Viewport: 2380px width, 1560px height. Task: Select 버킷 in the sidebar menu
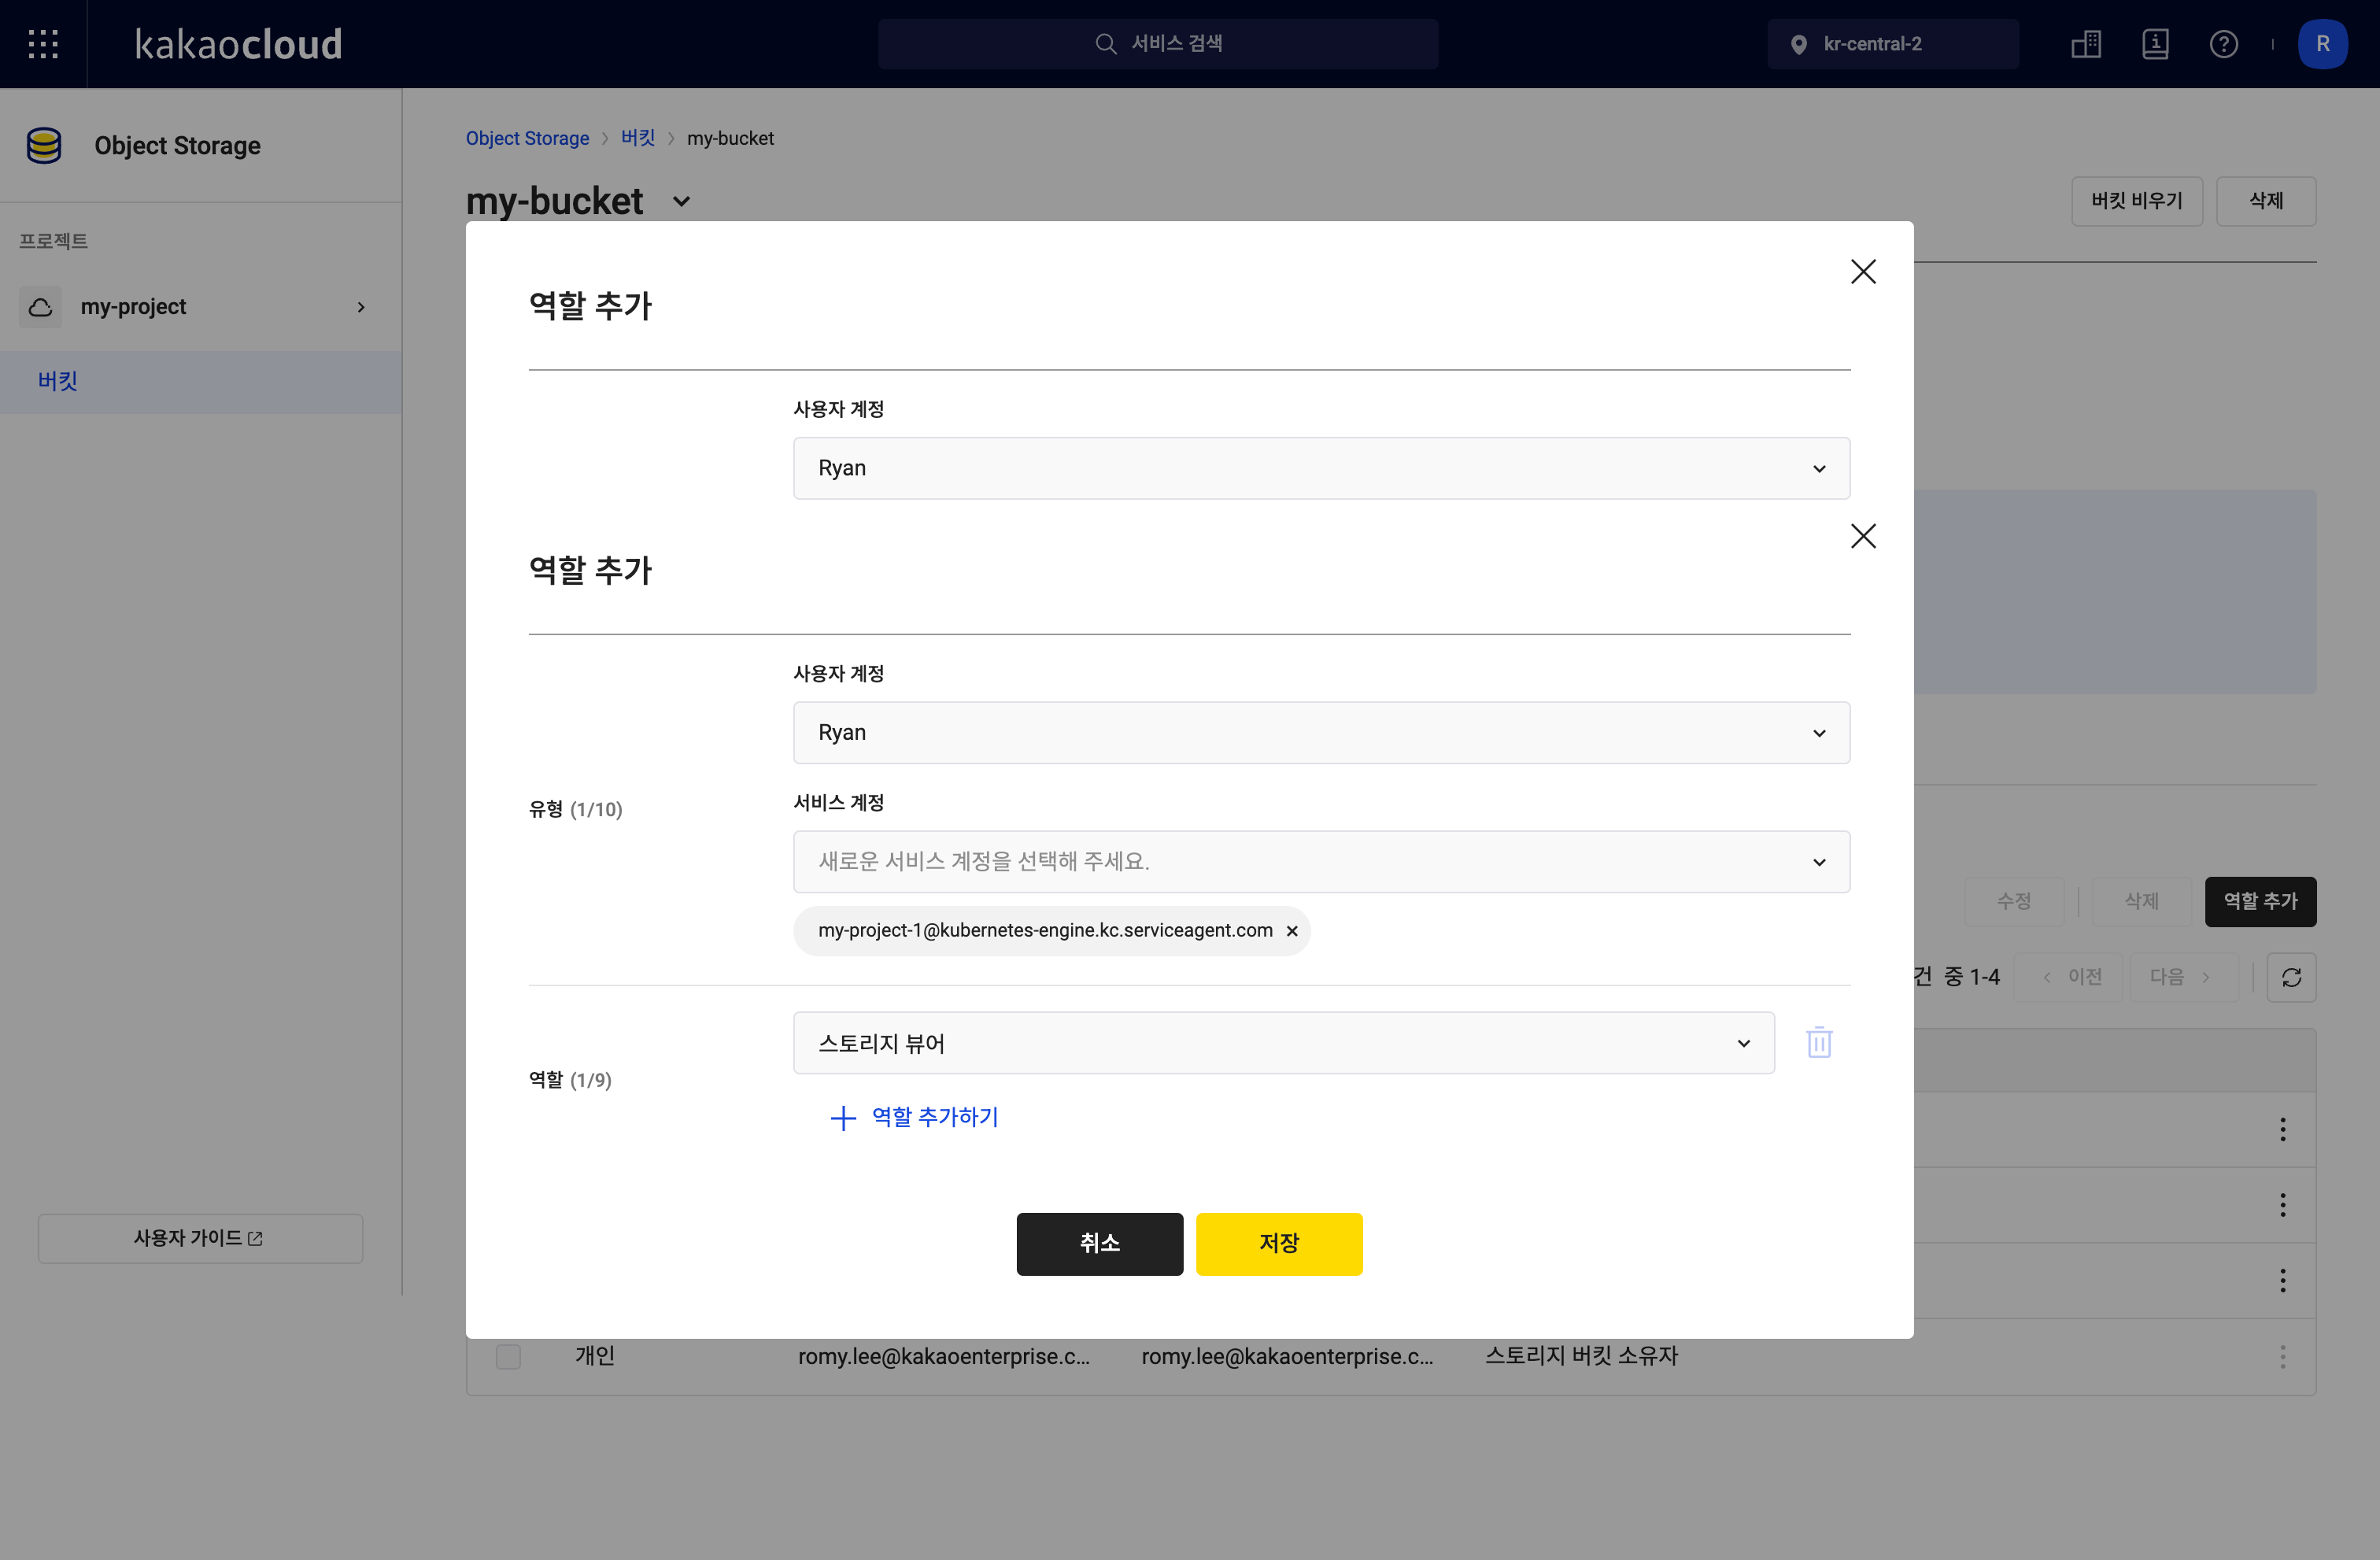click(201, 381)
